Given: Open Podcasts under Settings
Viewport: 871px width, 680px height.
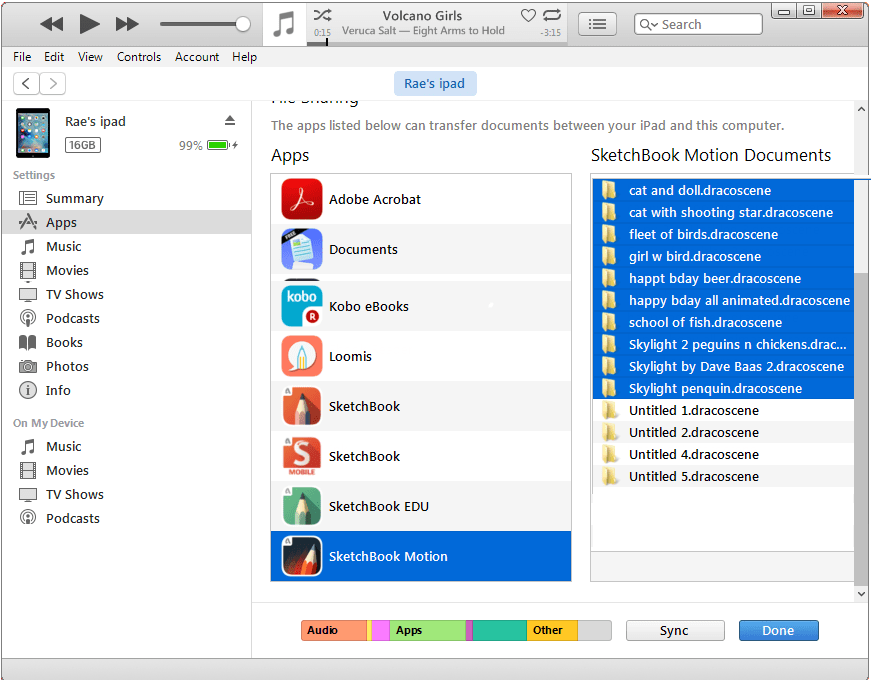Looking at the screenshot, I should tap(127, 318).
